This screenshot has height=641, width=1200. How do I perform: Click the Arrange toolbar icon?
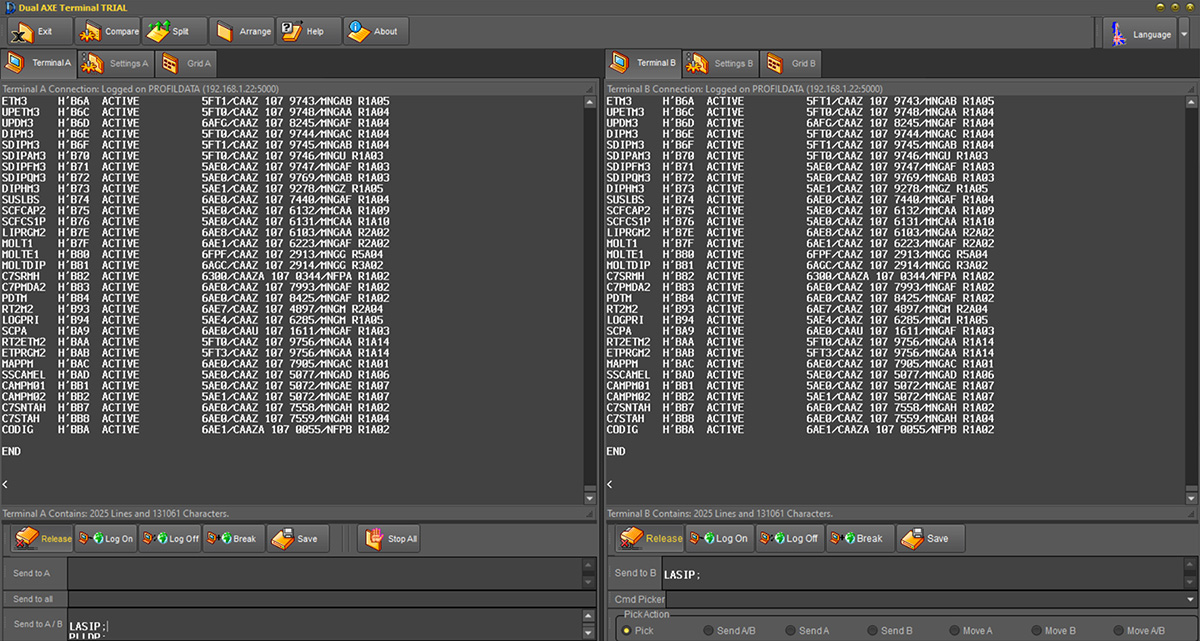point(242,31)
